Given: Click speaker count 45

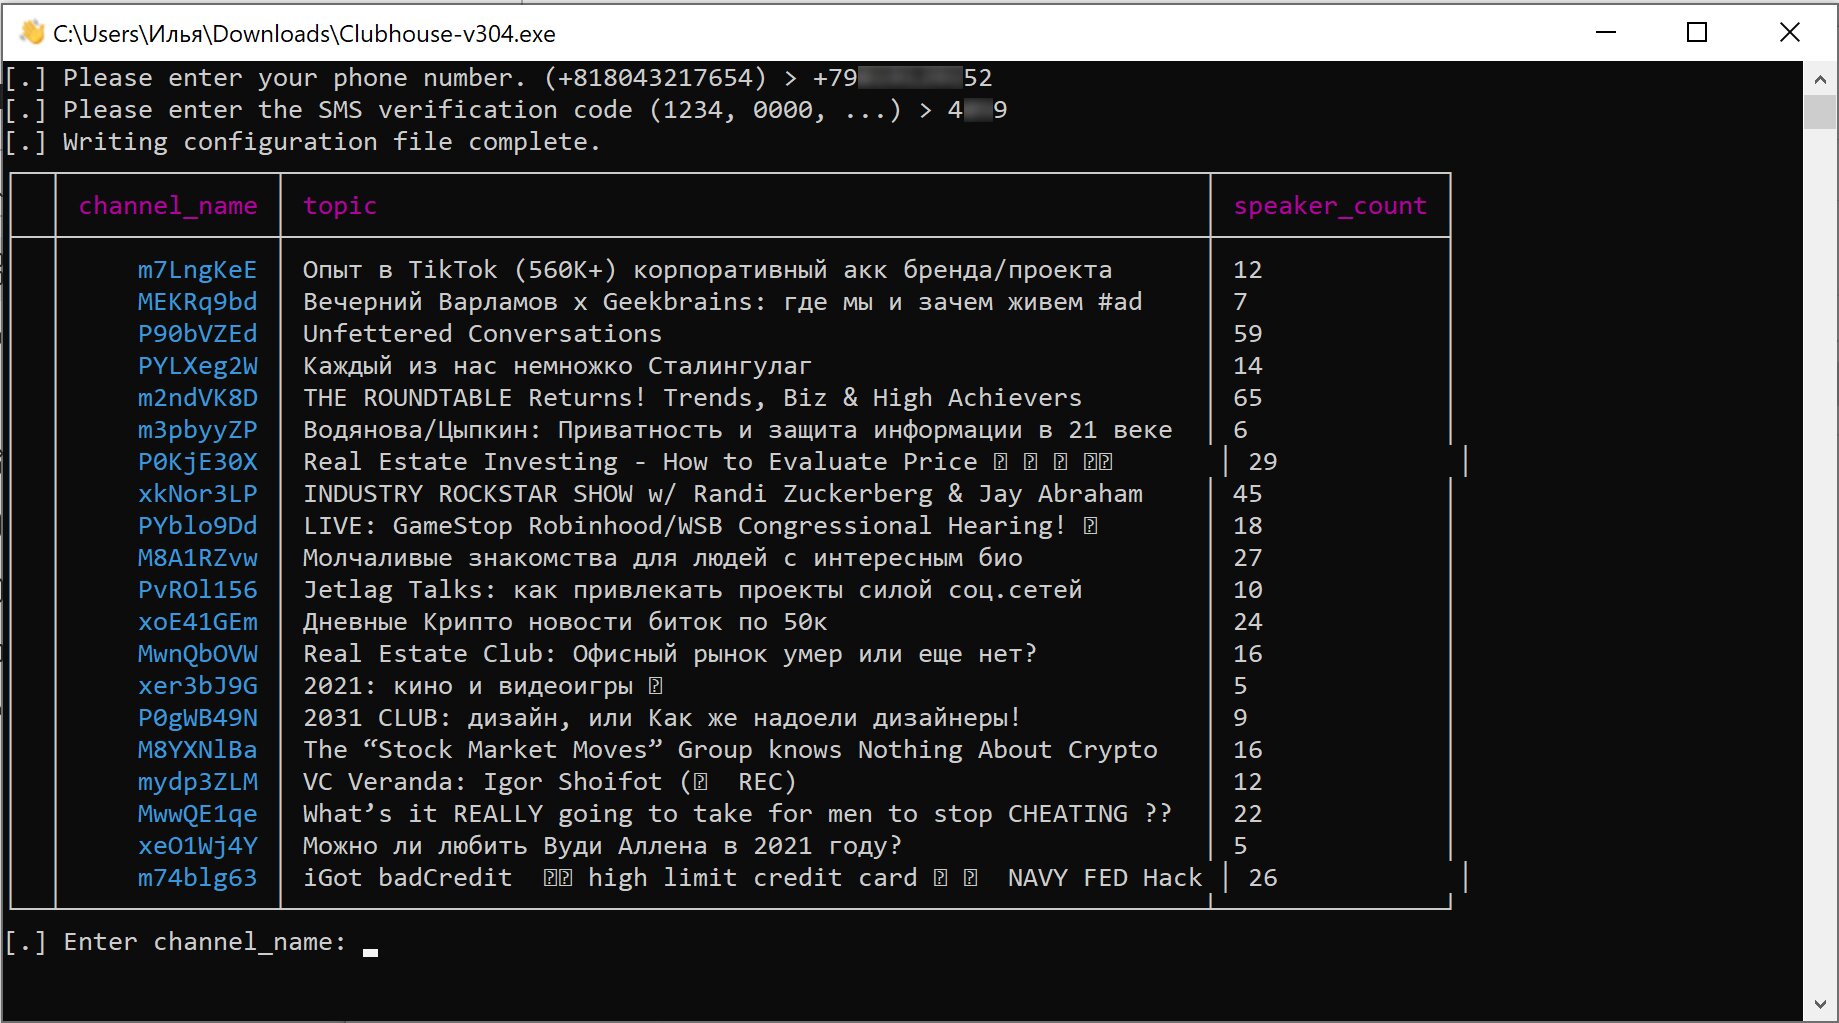Looking at the screenshot, I should pos(1248,494).
